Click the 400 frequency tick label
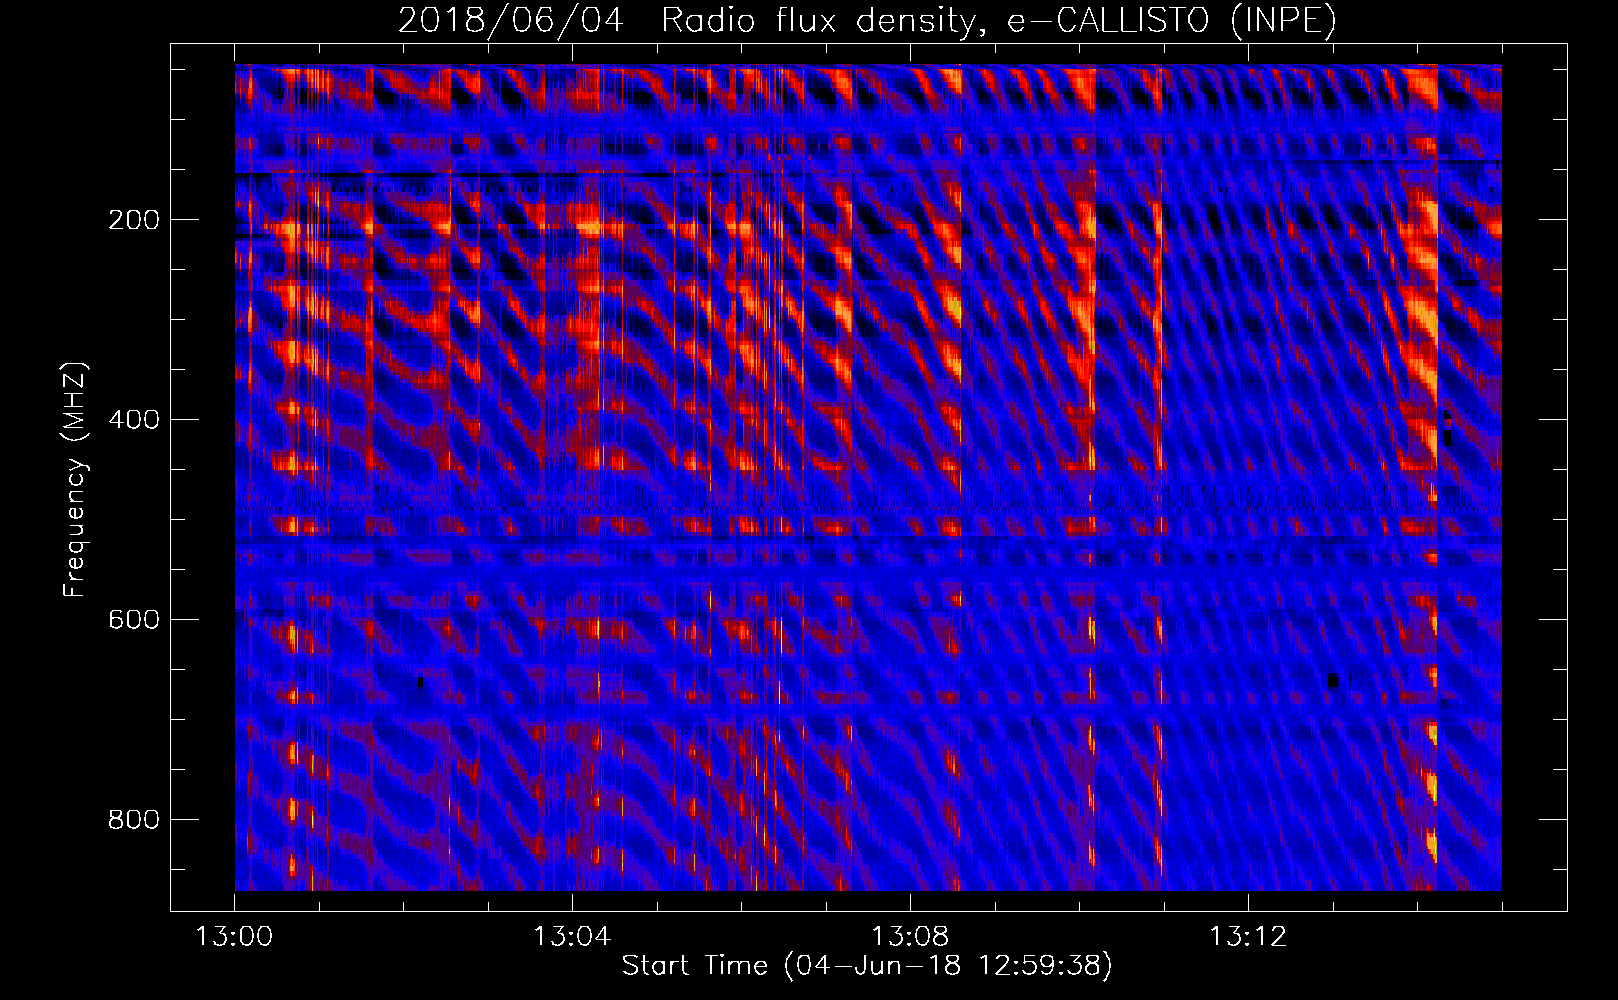 click(x=134, y=420)
